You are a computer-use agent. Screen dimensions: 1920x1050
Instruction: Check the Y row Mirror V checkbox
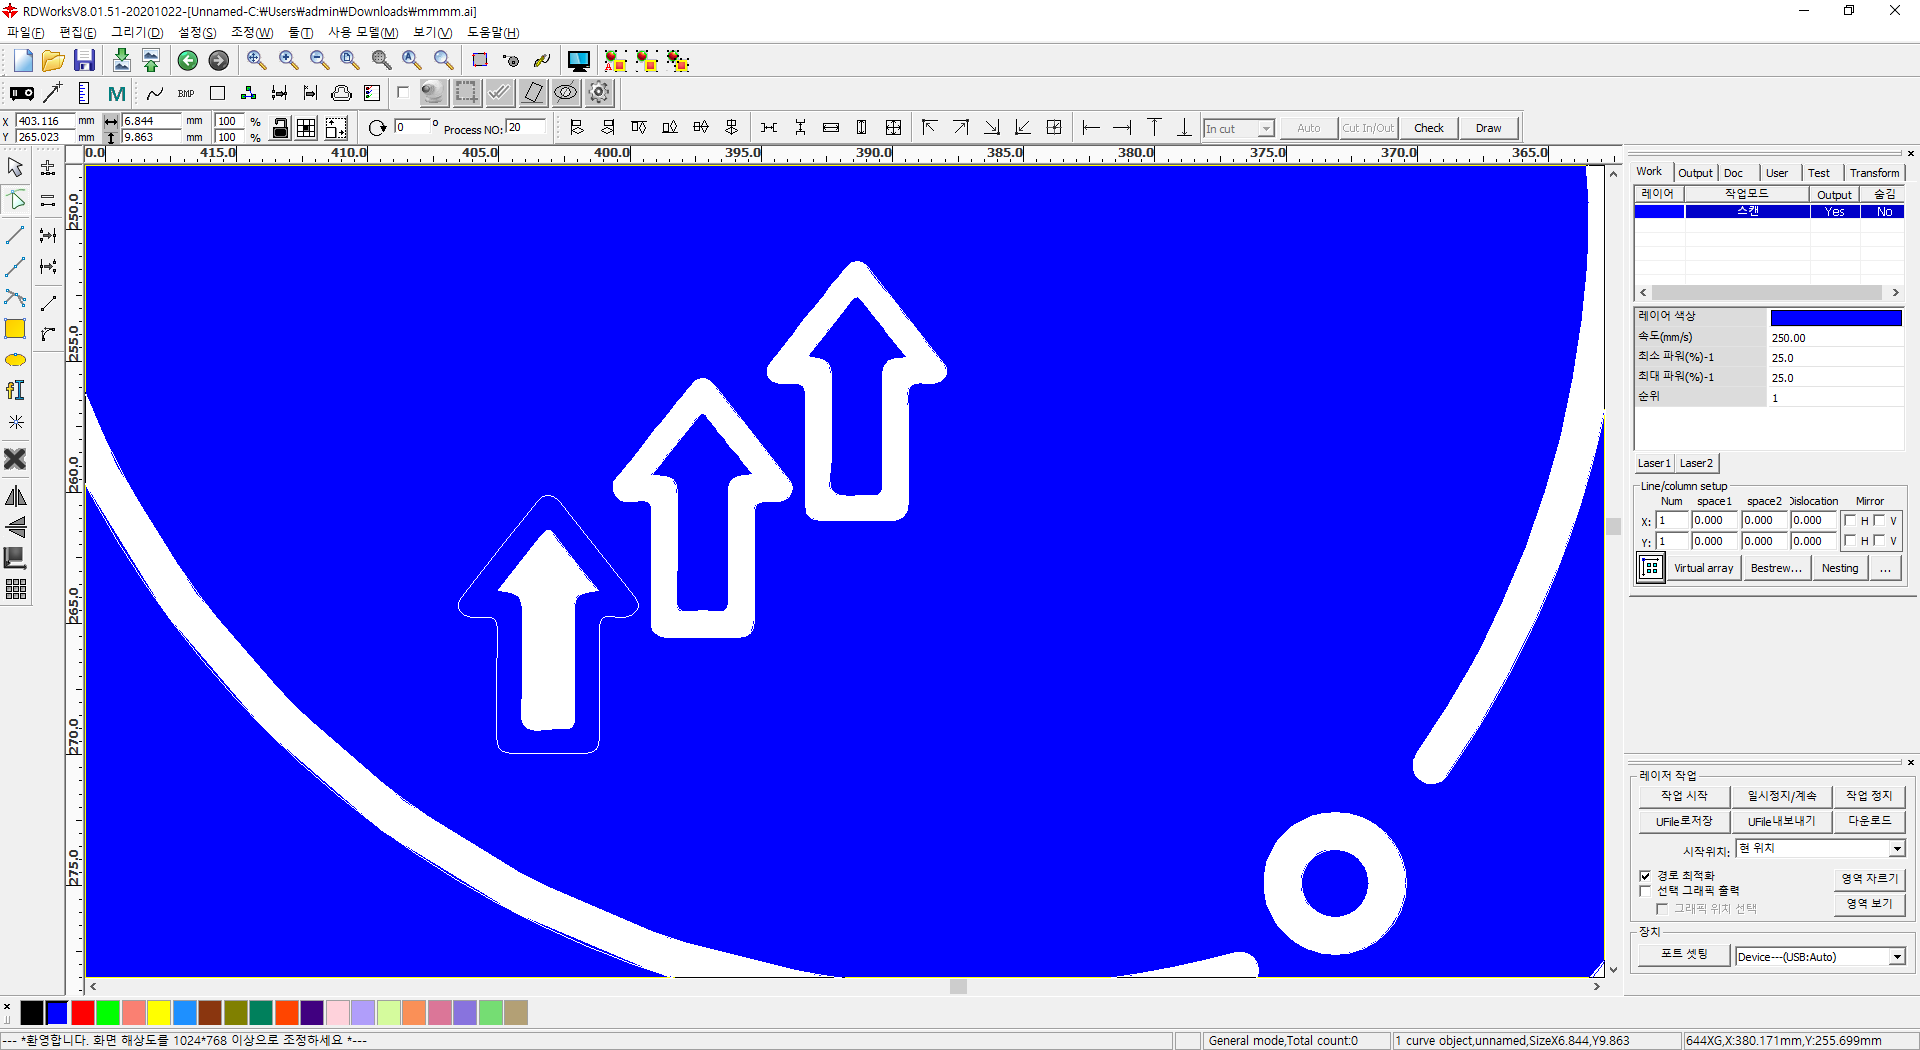[x=1879, y=541]
